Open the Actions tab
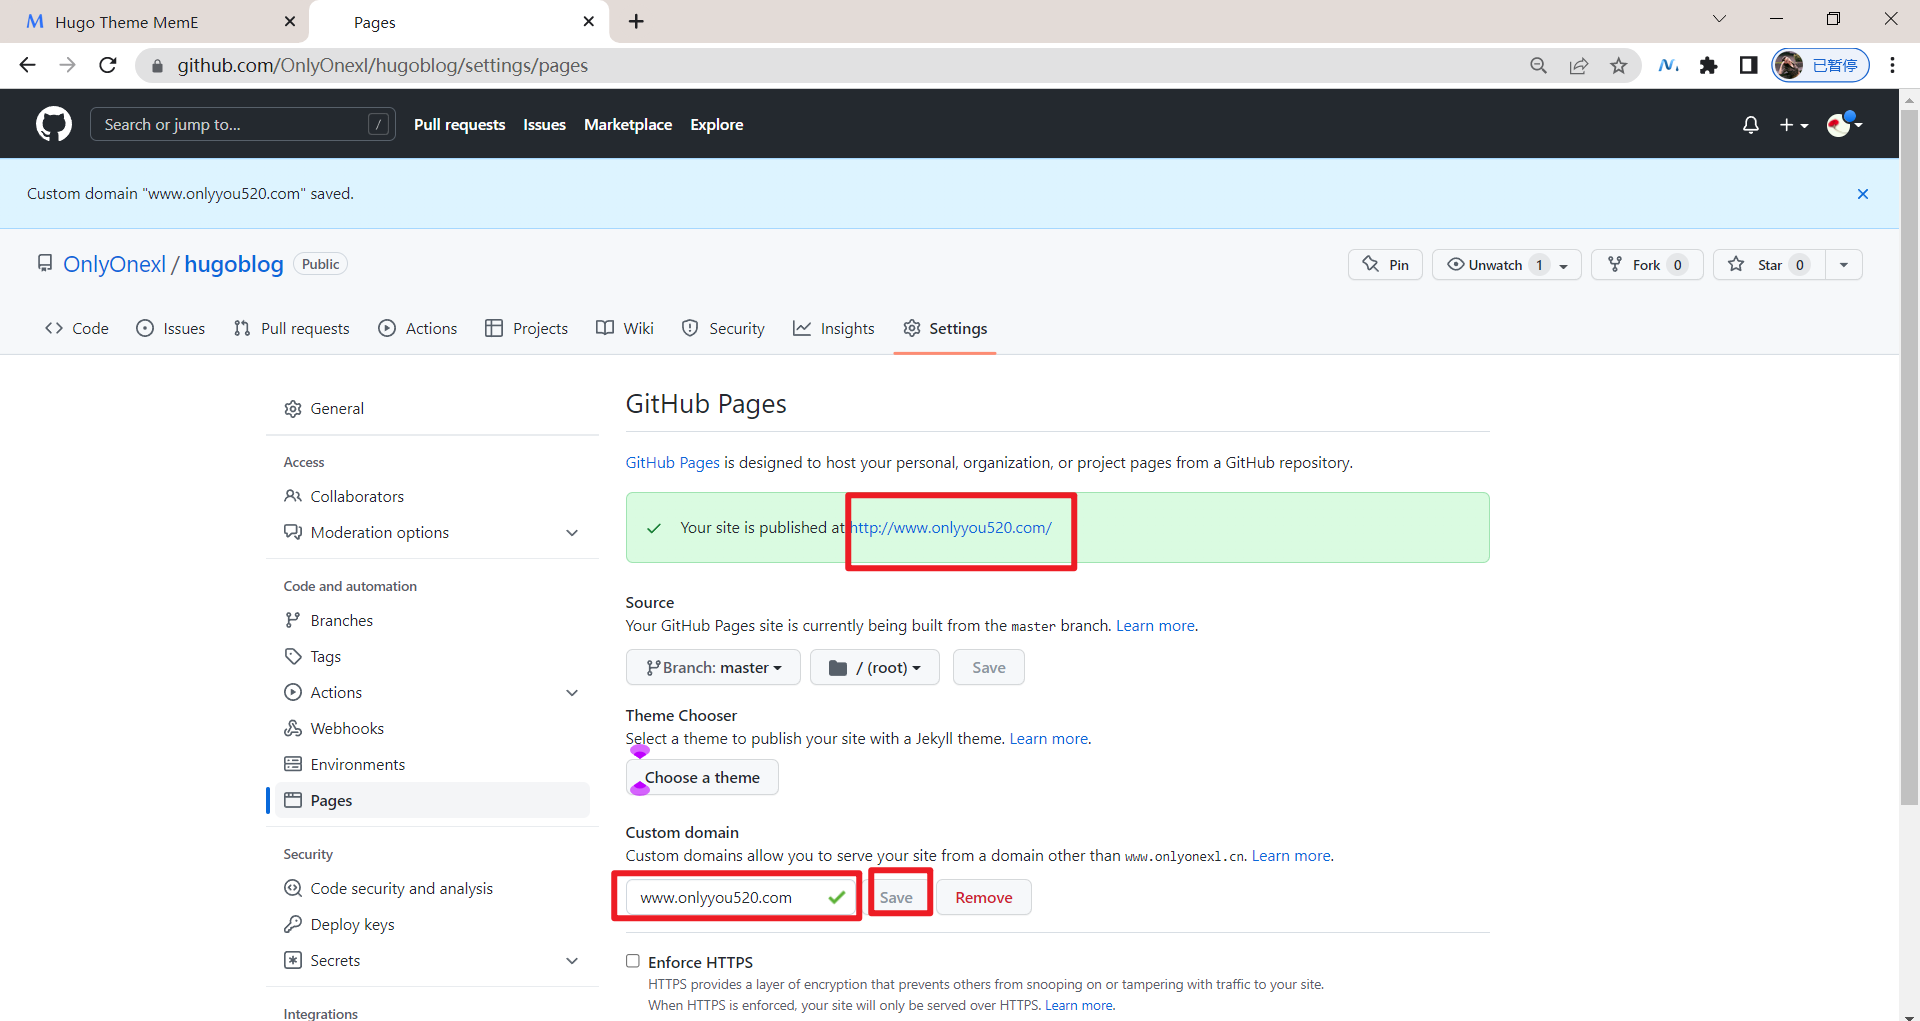Screen dimensions: 1920x1021 pos(418,328)
